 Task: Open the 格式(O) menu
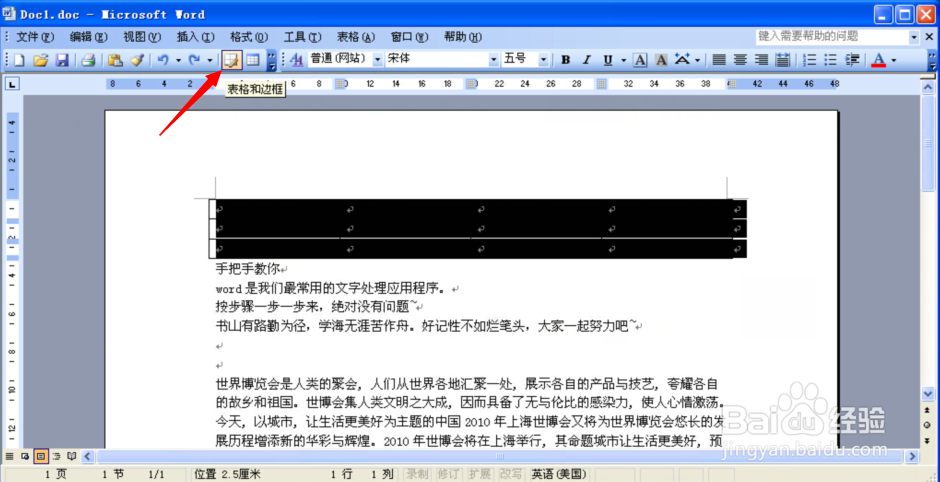[249, 37]
